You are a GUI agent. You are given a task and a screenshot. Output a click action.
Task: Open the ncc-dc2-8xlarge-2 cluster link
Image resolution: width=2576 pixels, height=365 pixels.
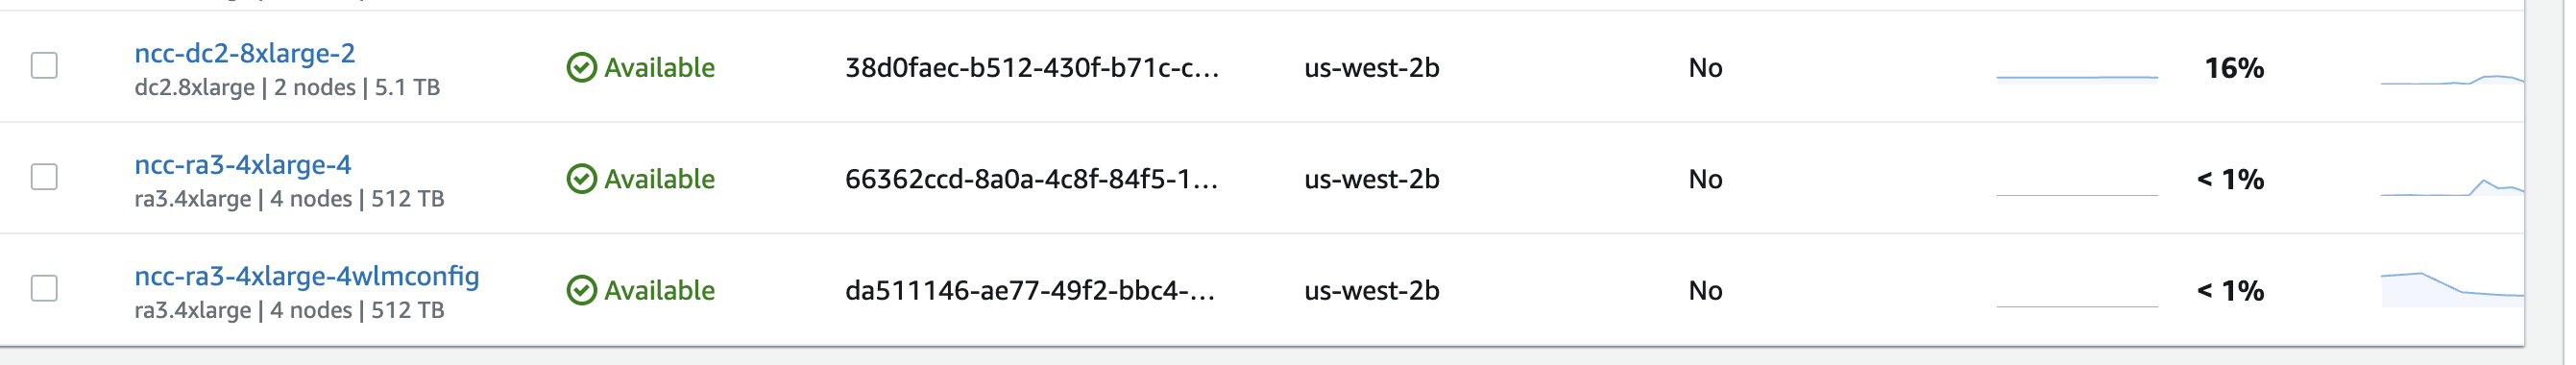245,53
